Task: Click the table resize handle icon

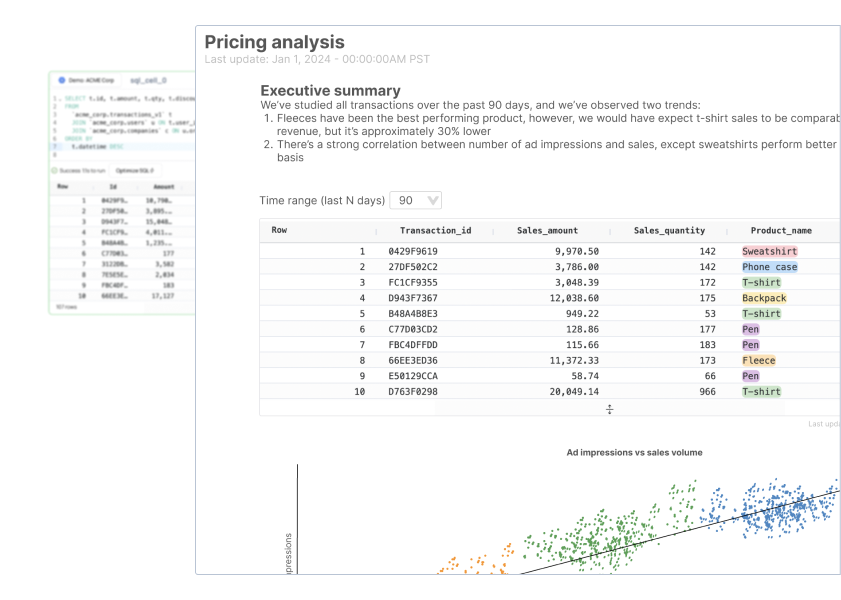Action: 609,408
